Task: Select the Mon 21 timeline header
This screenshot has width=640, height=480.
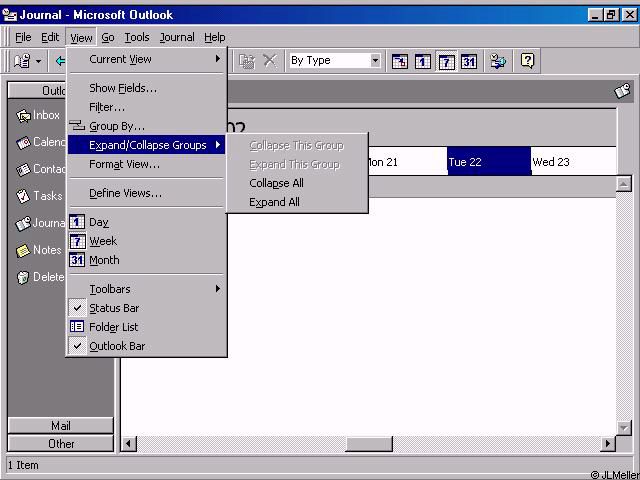Action: point(407,162)
